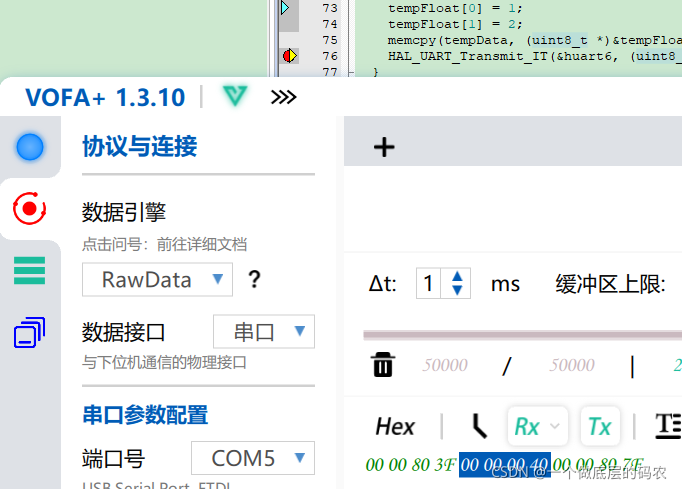Viewport: 682px width, 489px height.
Task: Click code line 74 tempFloat[1] = 2
Action: (x=455, y=24)
